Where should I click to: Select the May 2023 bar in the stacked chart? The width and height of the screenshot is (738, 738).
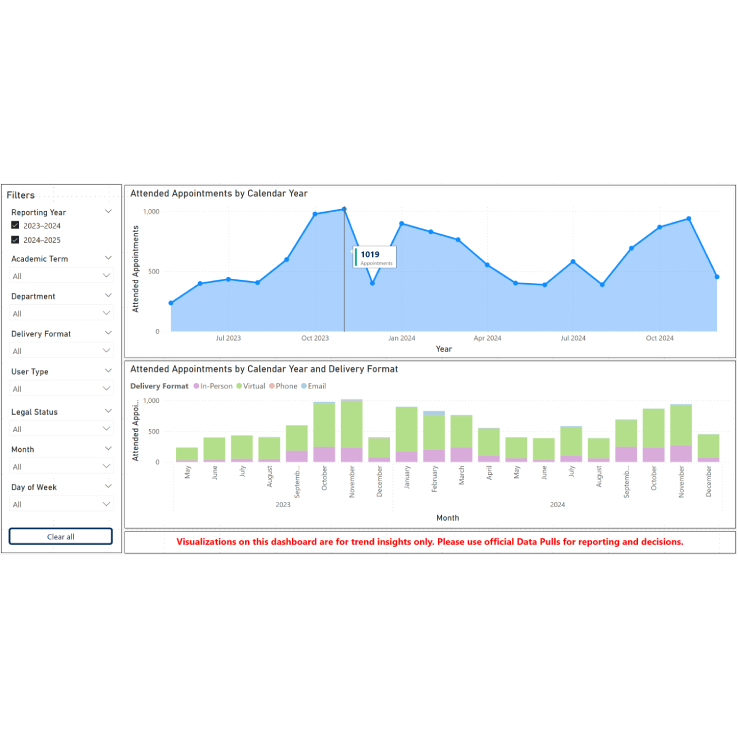[x=187, y=454]
